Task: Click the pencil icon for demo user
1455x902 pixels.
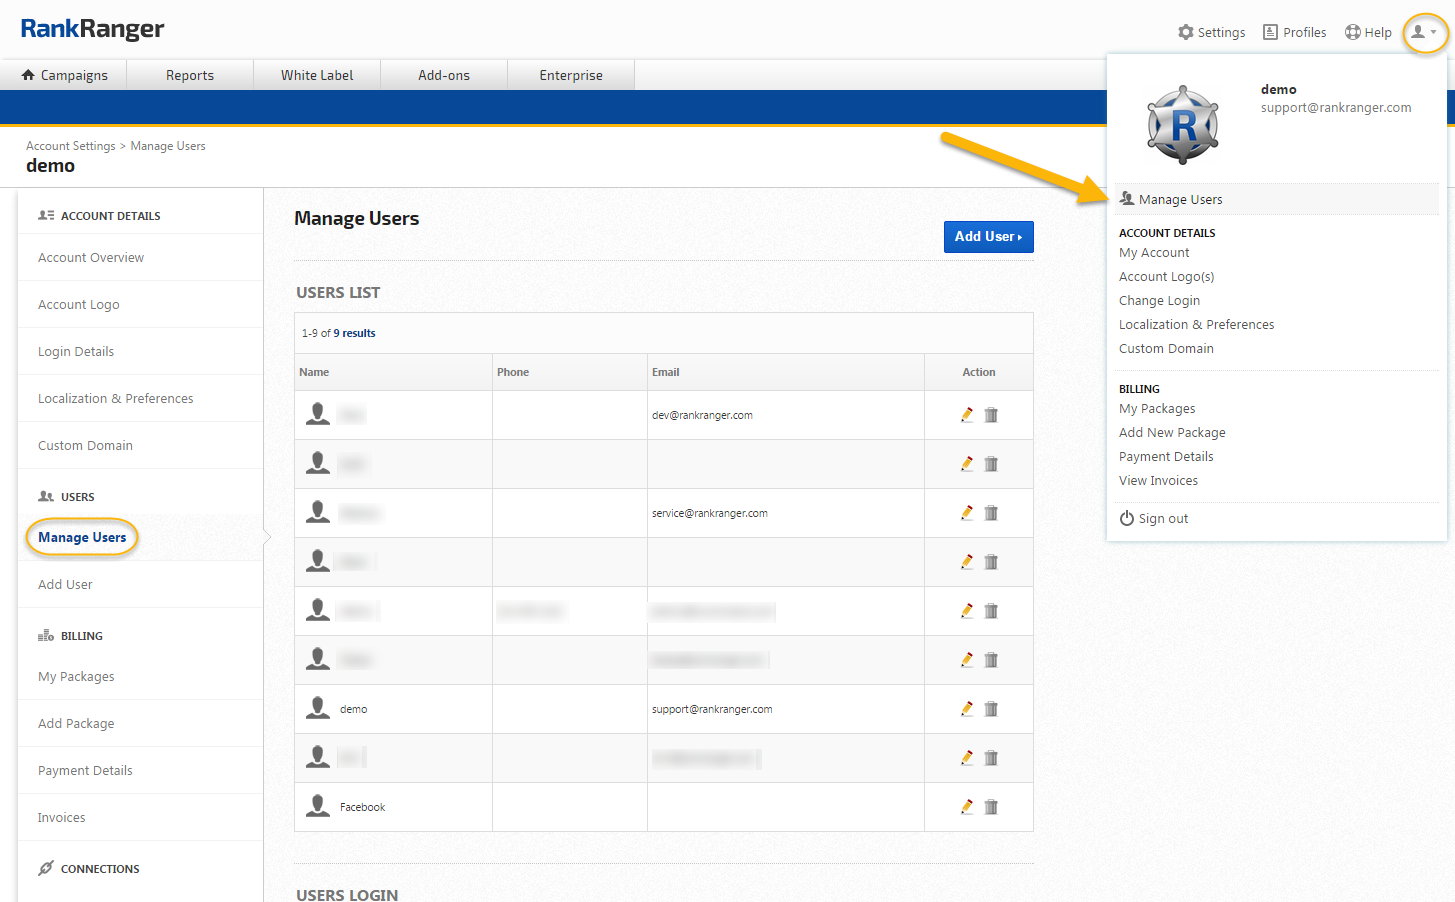Action: pos(967,709)
